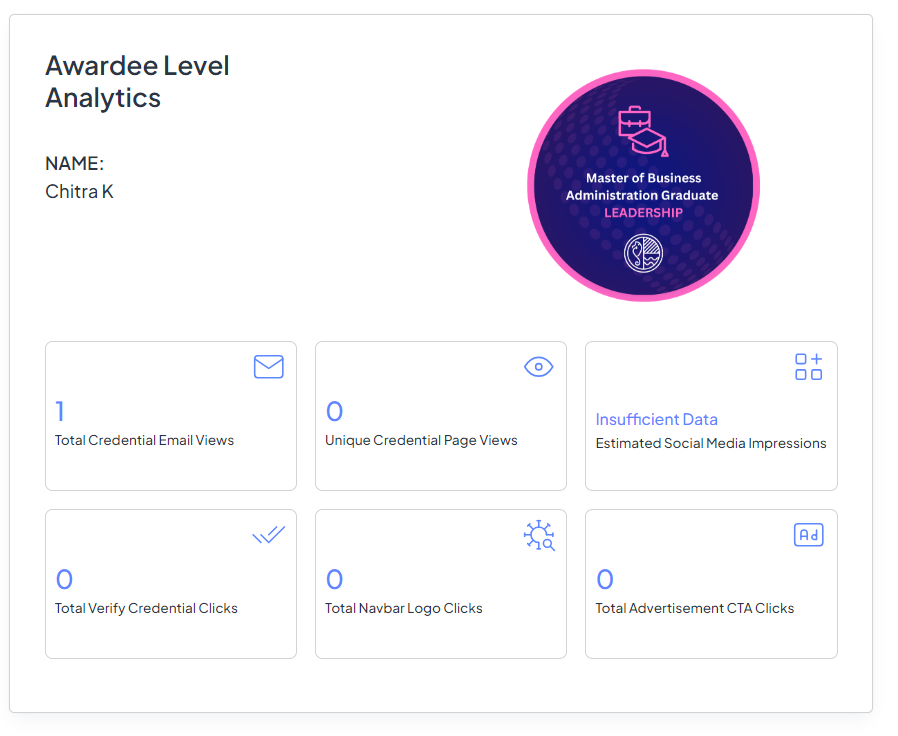Viewport: 898px width, 736px height.
Task: Click the eye icon on Page Views card
Action: pos(538,367)
